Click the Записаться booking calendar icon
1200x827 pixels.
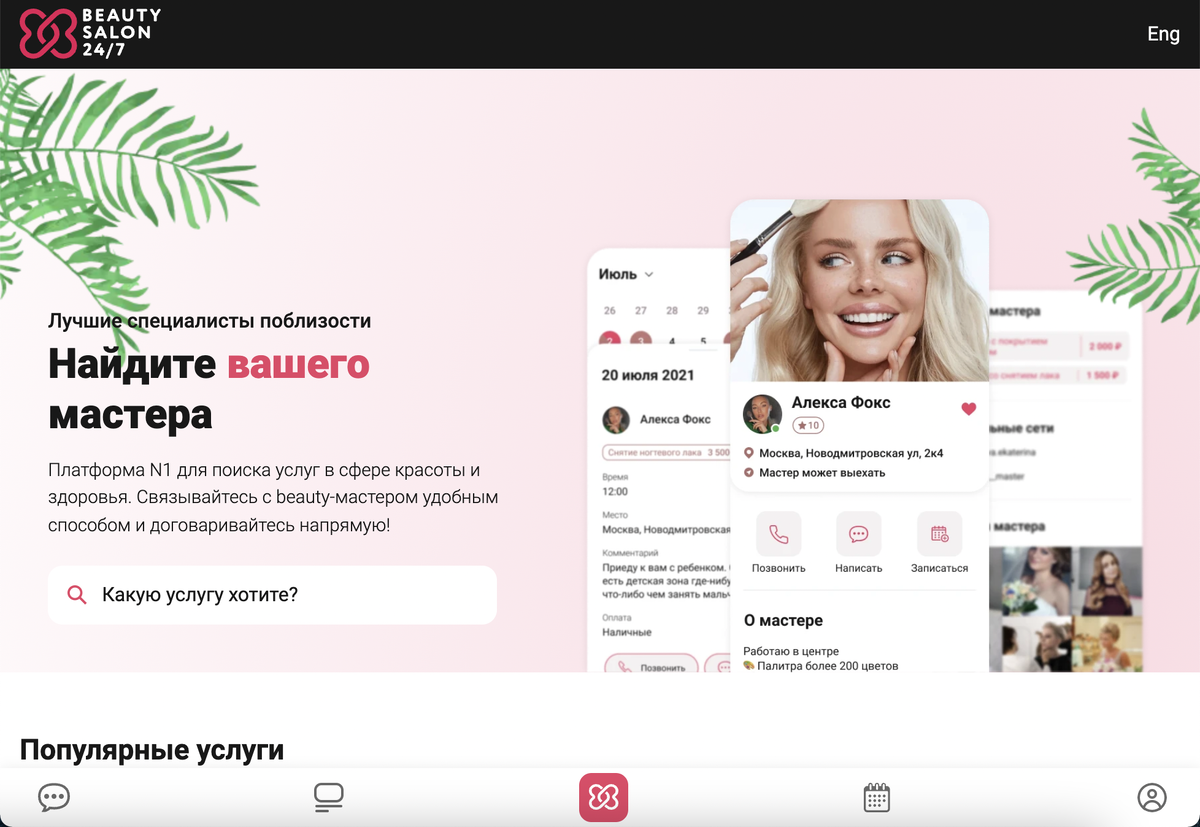939,533
